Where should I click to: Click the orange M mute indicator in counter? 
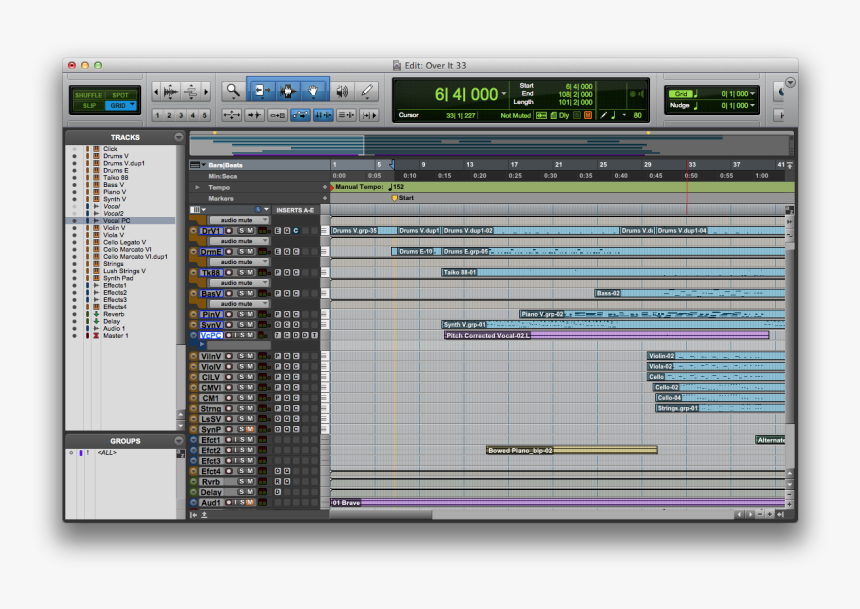[588, 115]
